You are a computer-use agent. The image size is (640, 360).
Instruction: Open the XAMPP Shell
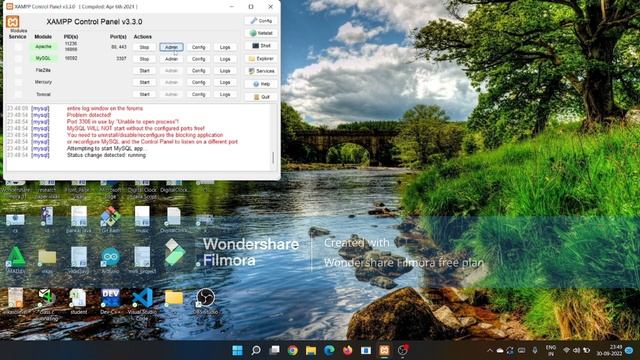[261, 46]
